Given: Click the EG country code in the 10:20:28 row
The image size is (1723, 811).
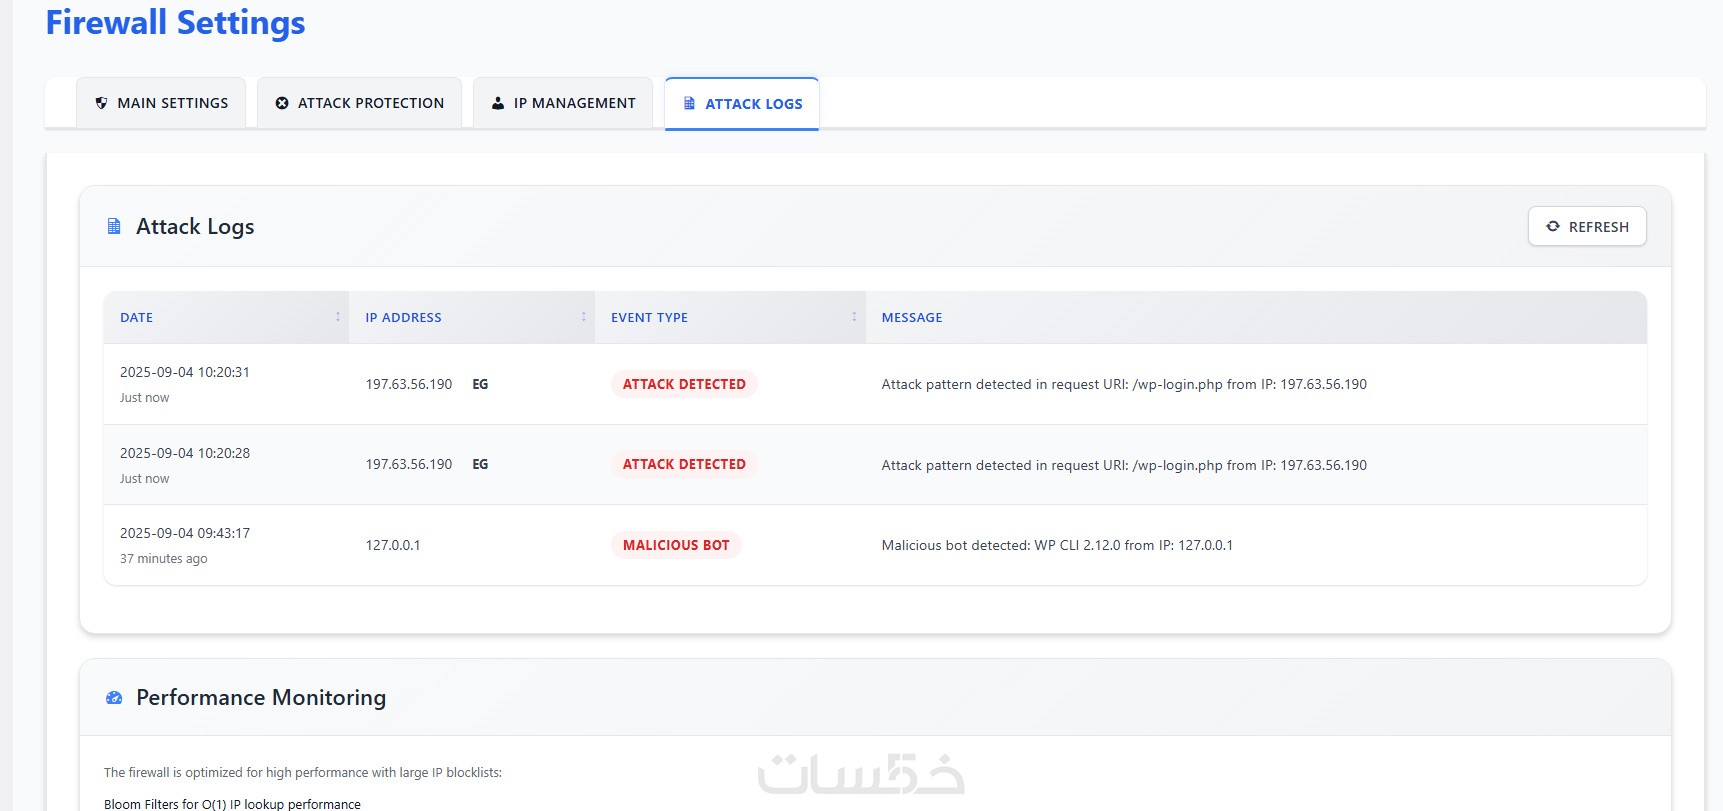Looking at the screenshot, I should point(480,464).
